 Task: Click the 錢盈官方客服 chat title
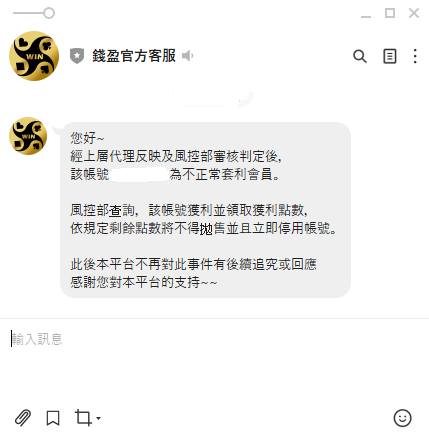pos(134,56)
